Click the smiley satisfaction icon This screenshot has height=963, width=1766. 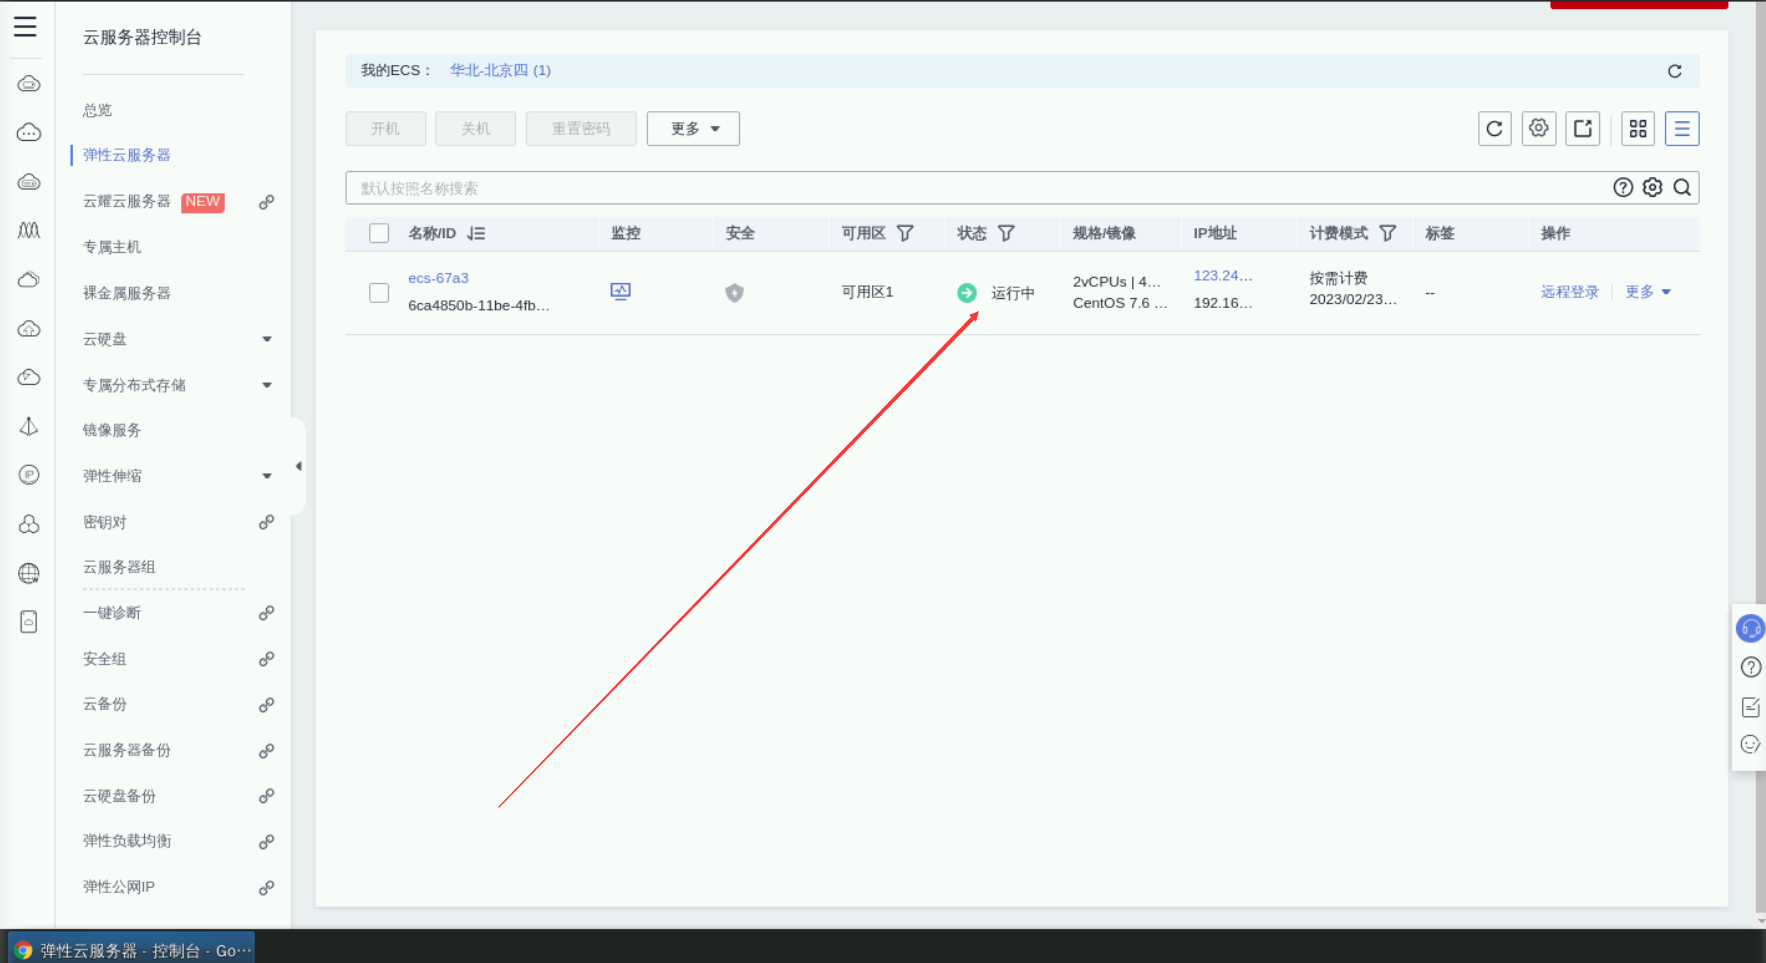[1750, 744]
